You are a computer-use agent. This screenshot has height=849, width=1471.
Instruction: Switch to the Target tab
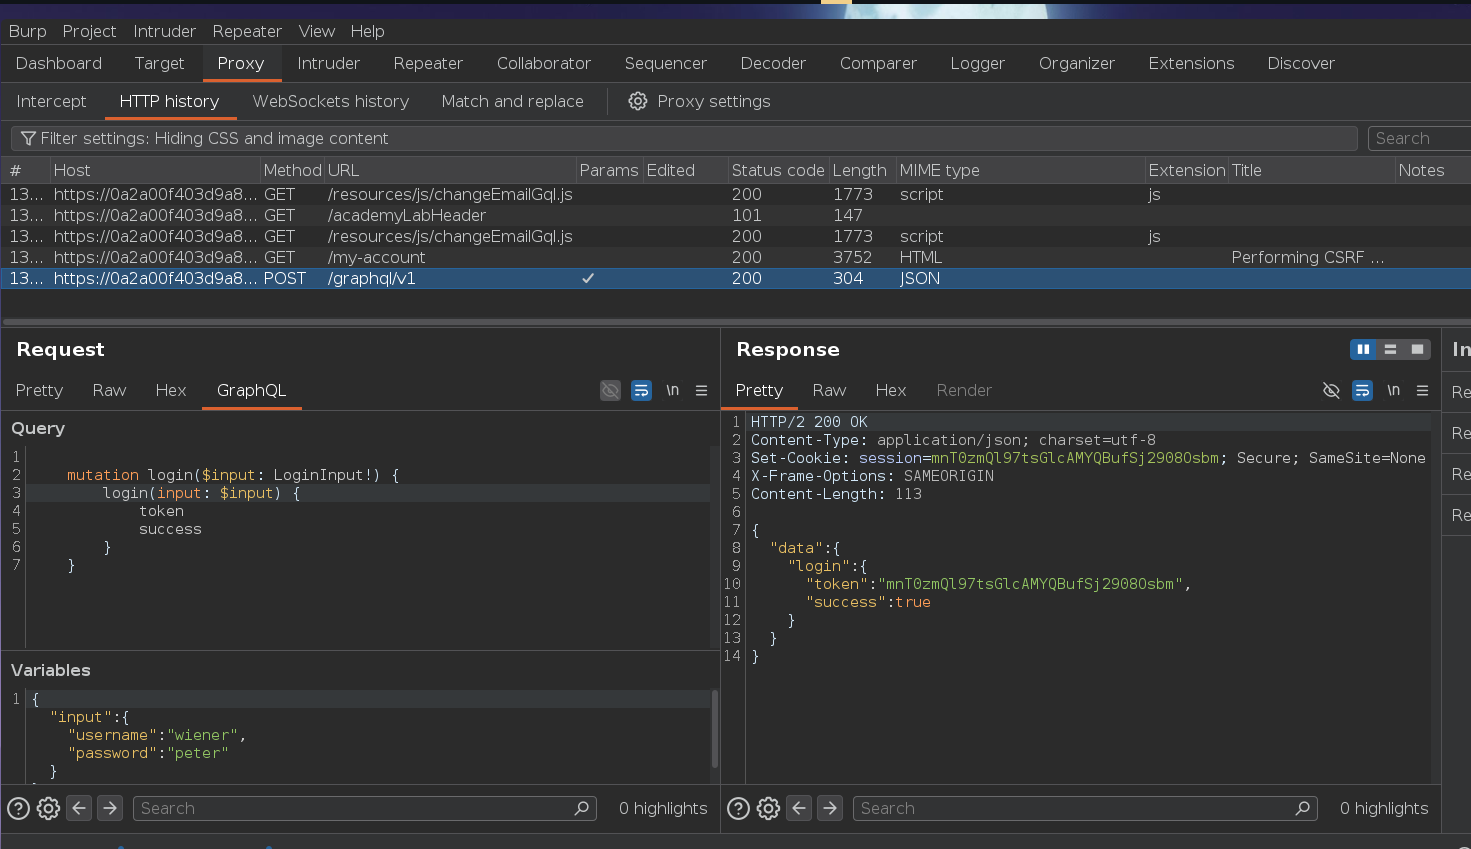[159, 63]
